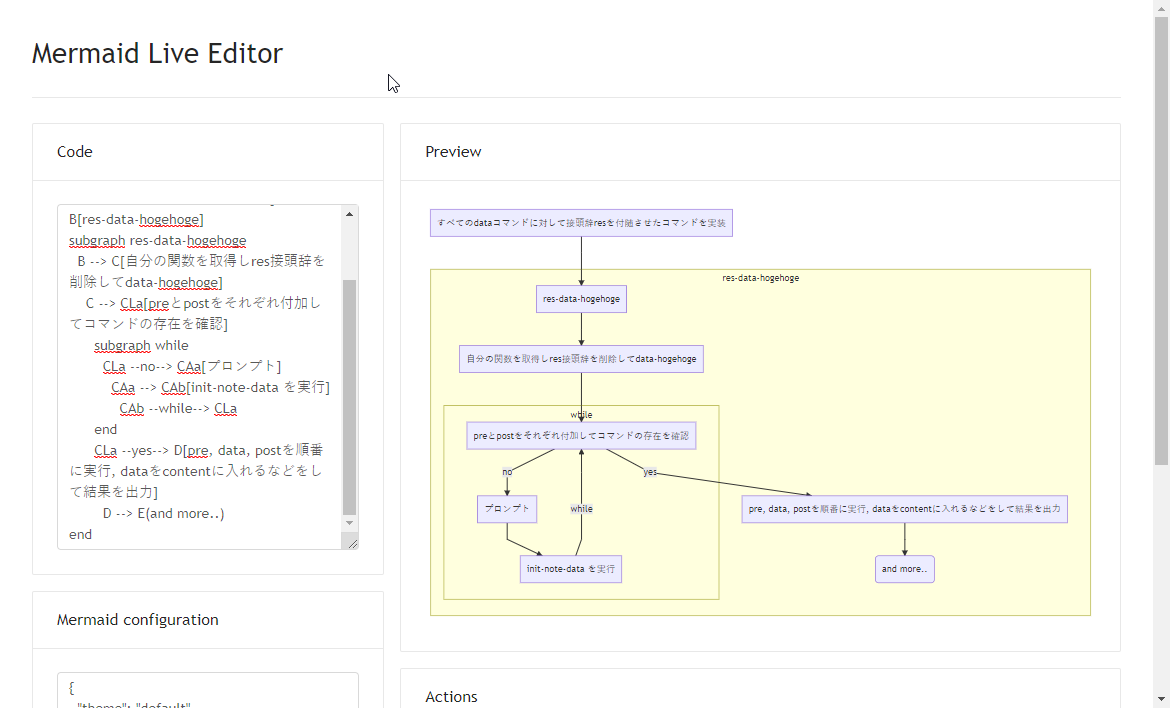Click the 'init-note-data を実行' node
This screenshot has width=1170, height=708.
tap(570, 569)
